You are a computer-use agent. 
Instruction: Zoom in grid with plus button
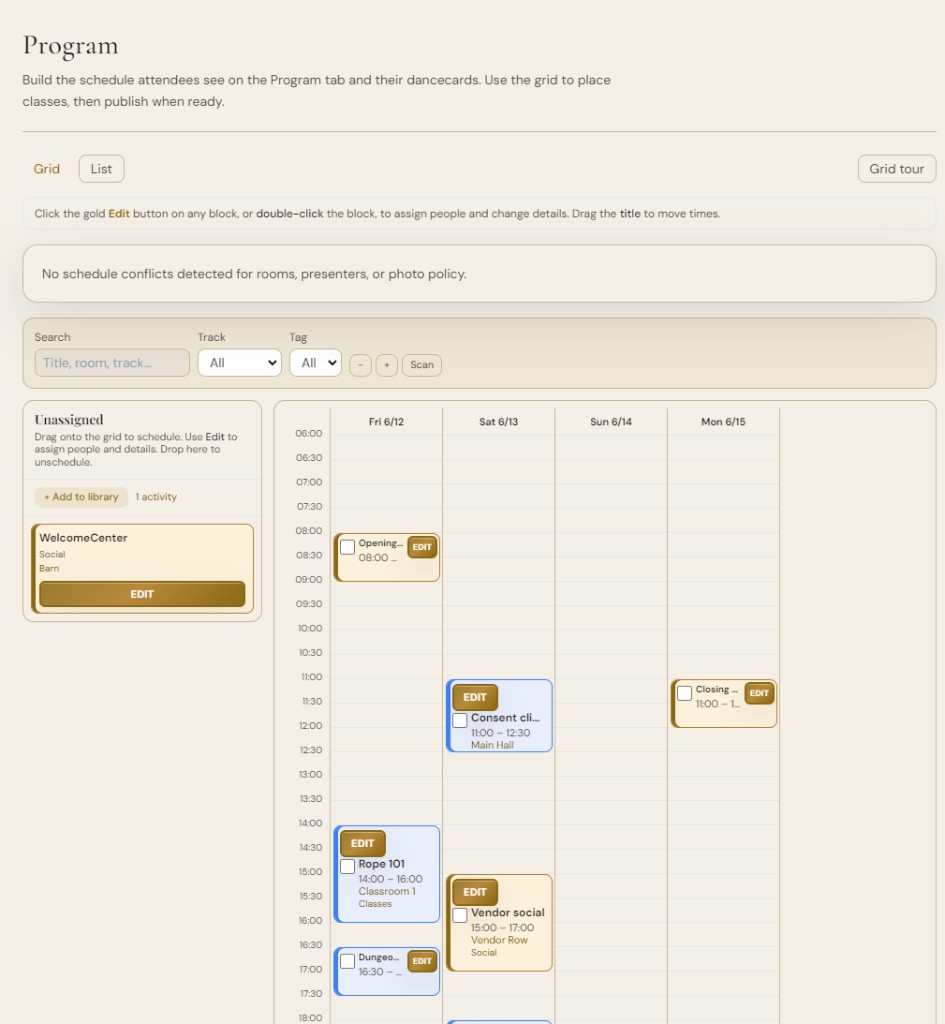tap(387, 364)
